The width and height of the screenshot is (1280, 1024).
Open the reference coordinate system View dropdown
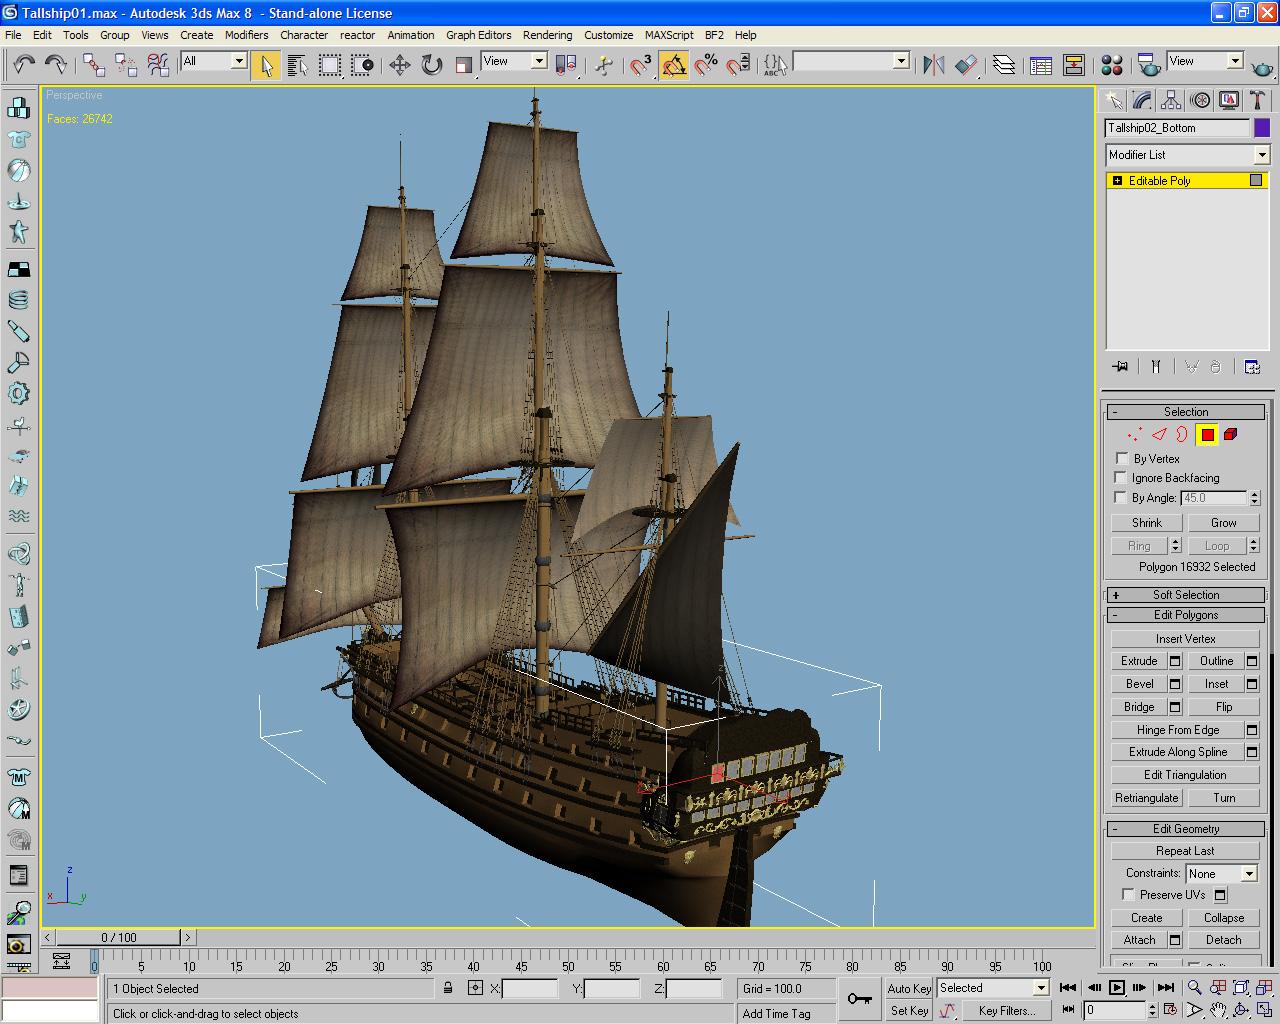tap(514, 61)
